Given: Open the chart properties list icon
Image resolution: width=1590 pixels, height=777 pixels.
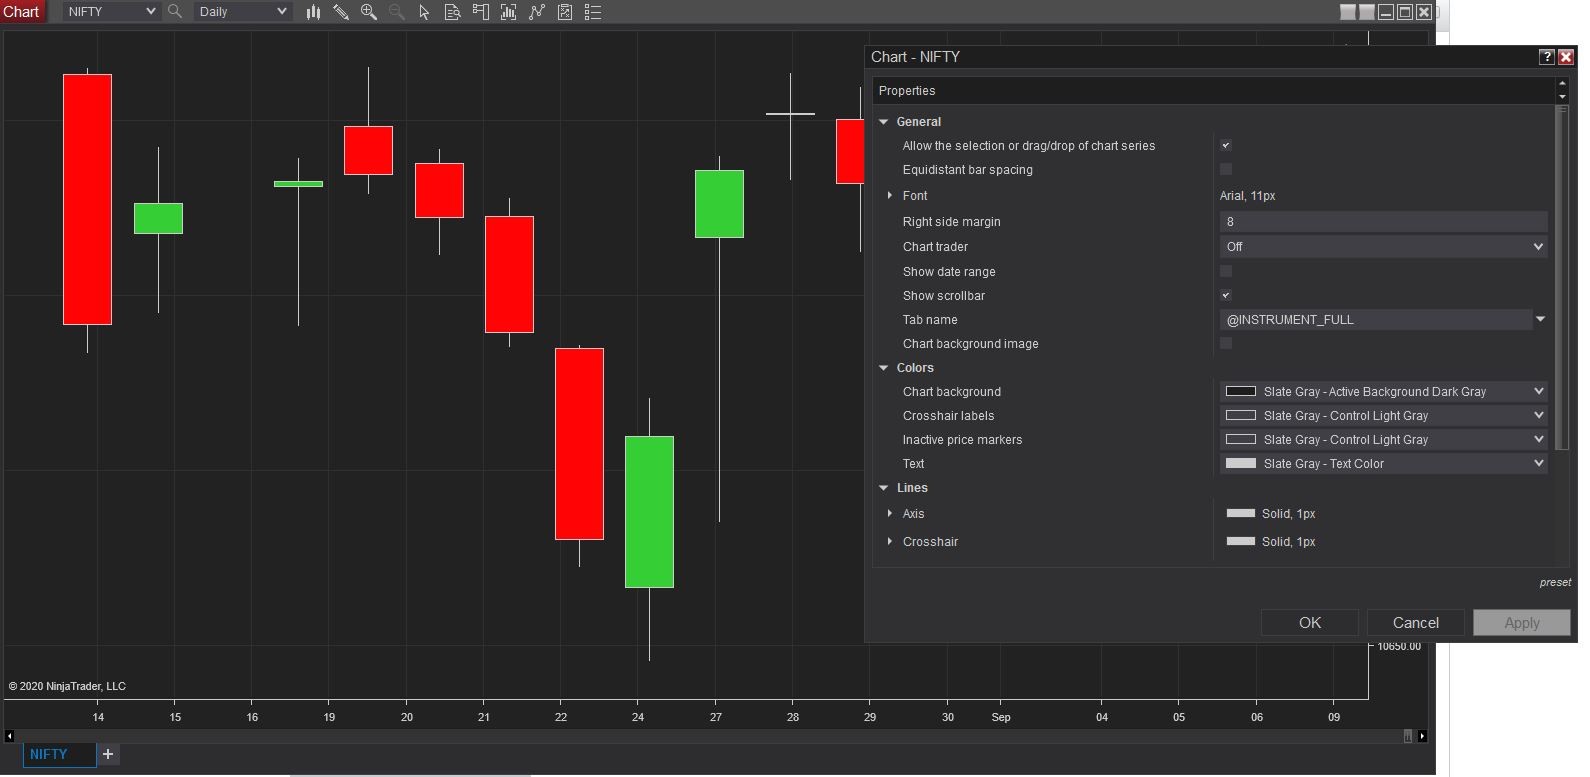Looking at the screenshot, I should 593,12.
